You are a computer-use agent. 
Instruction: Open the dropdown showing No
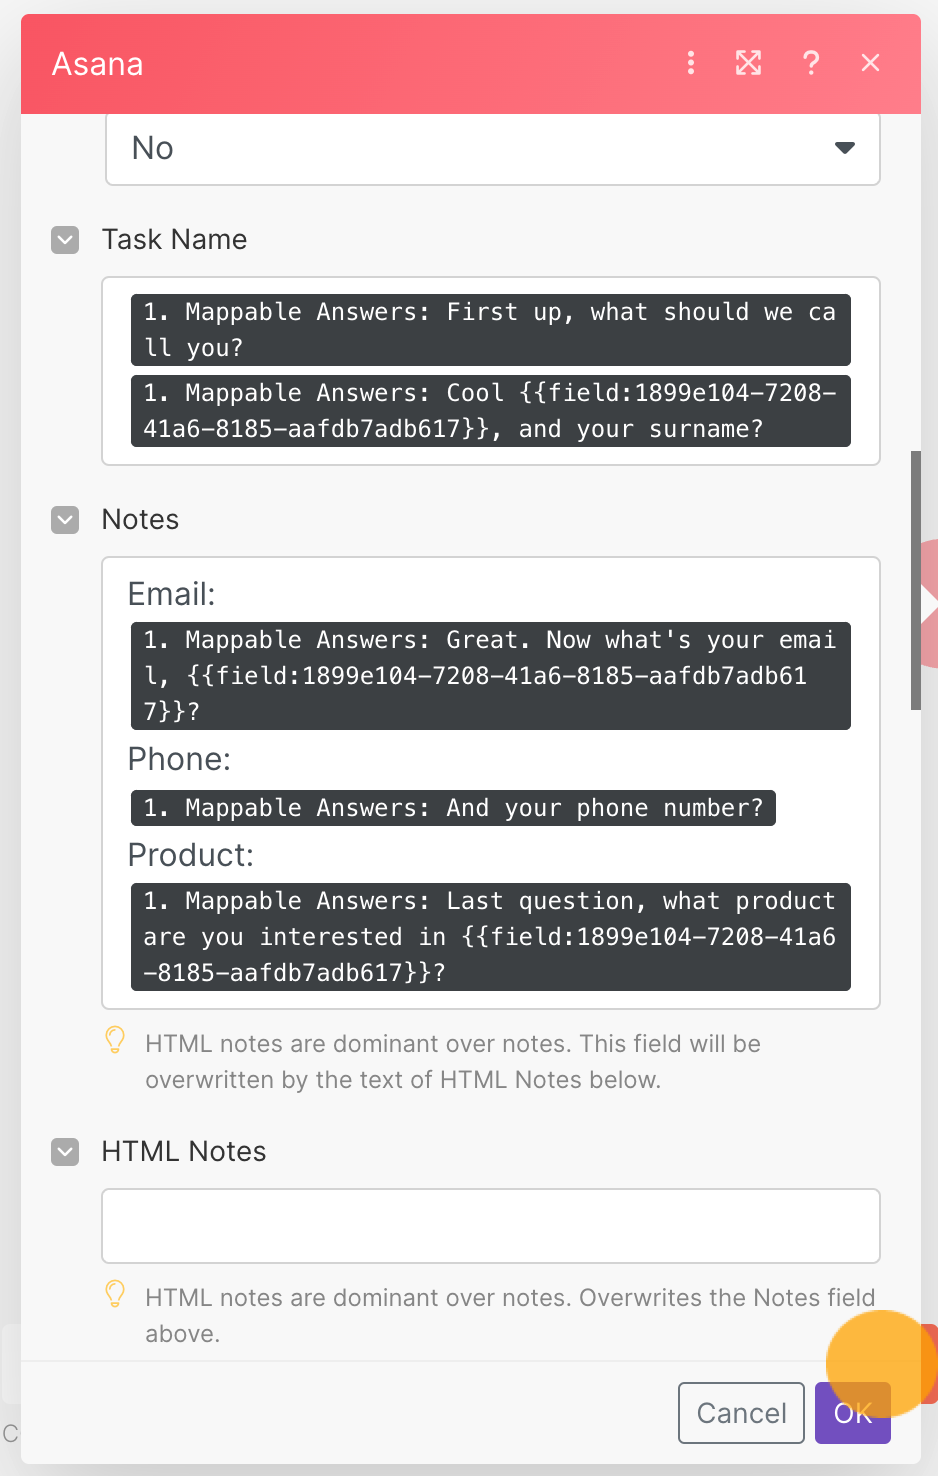493,149
